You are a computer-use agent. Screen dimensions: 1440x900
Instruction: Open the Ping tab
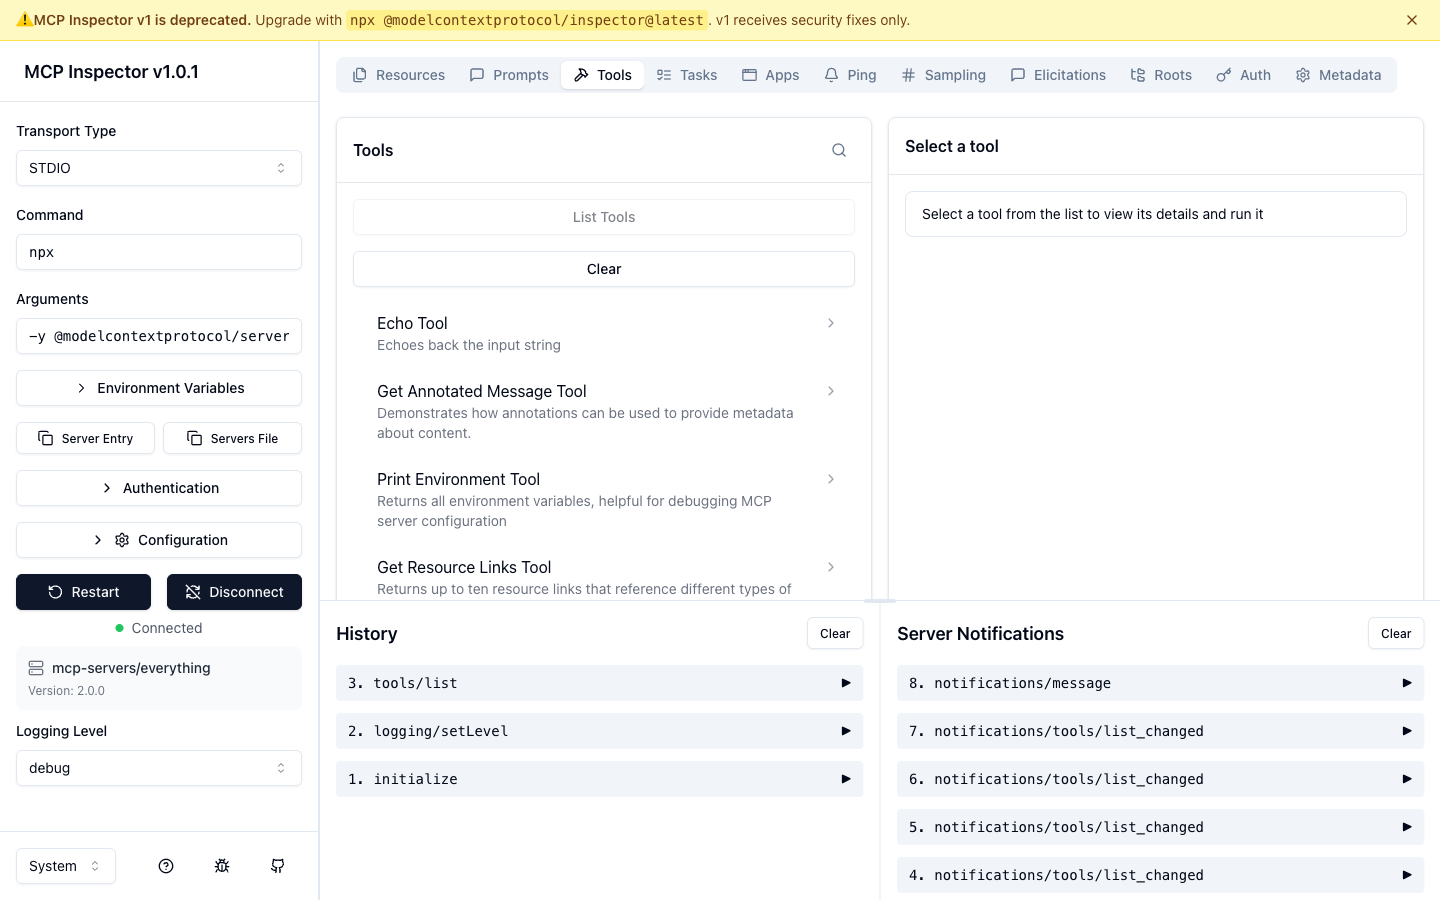click(850, 75)
